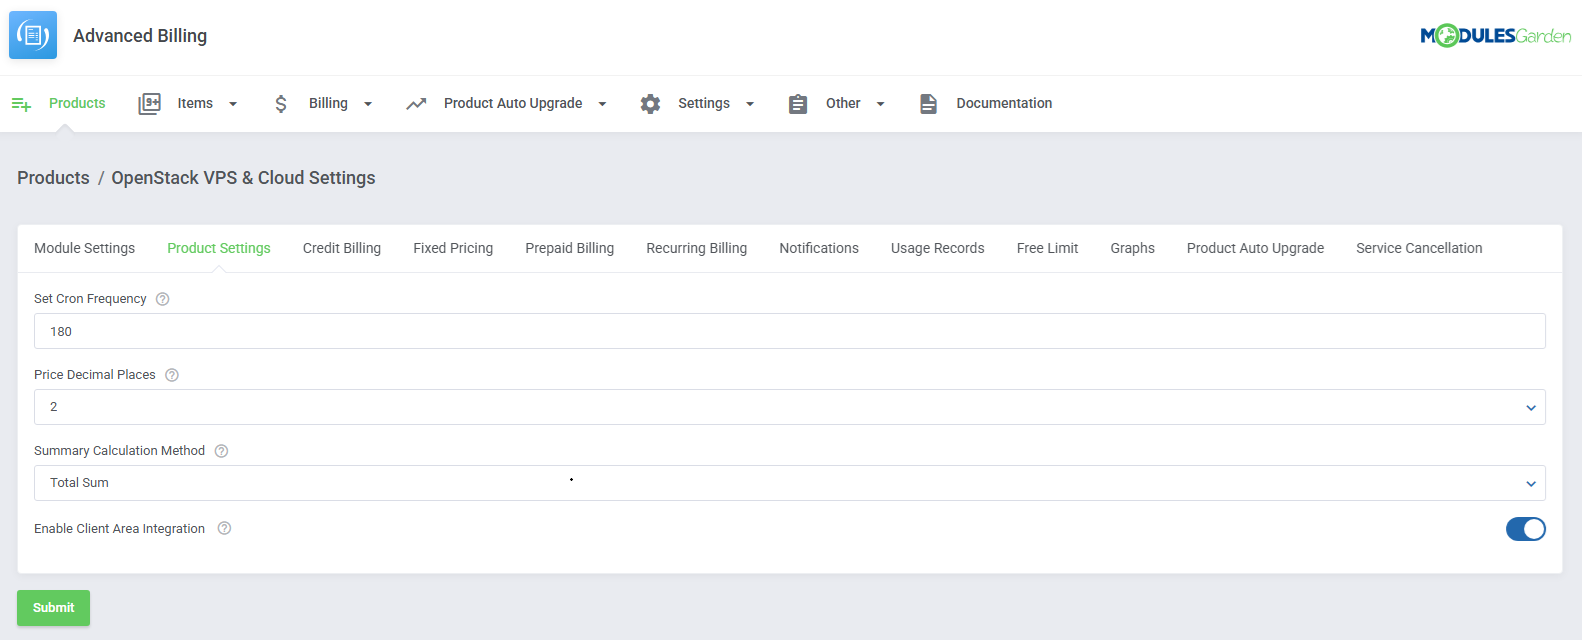Click the Enable Client Area Integration label
Screen dimensions: 1582x640
tap(119, 529)
